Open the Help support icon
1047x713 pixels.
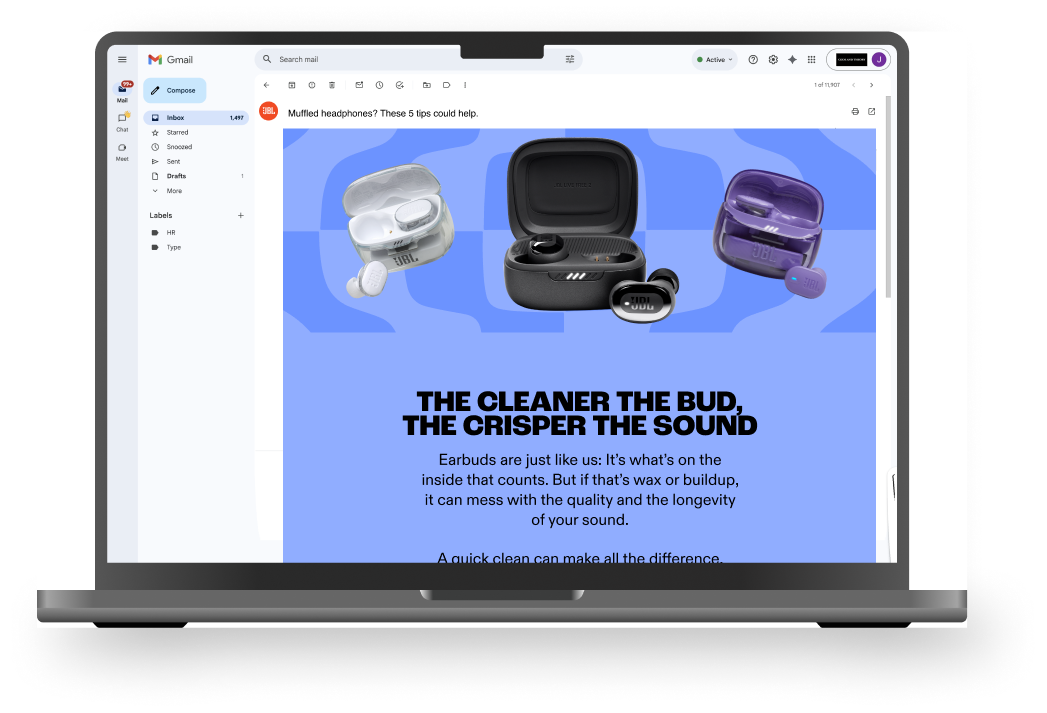[753, 59]
